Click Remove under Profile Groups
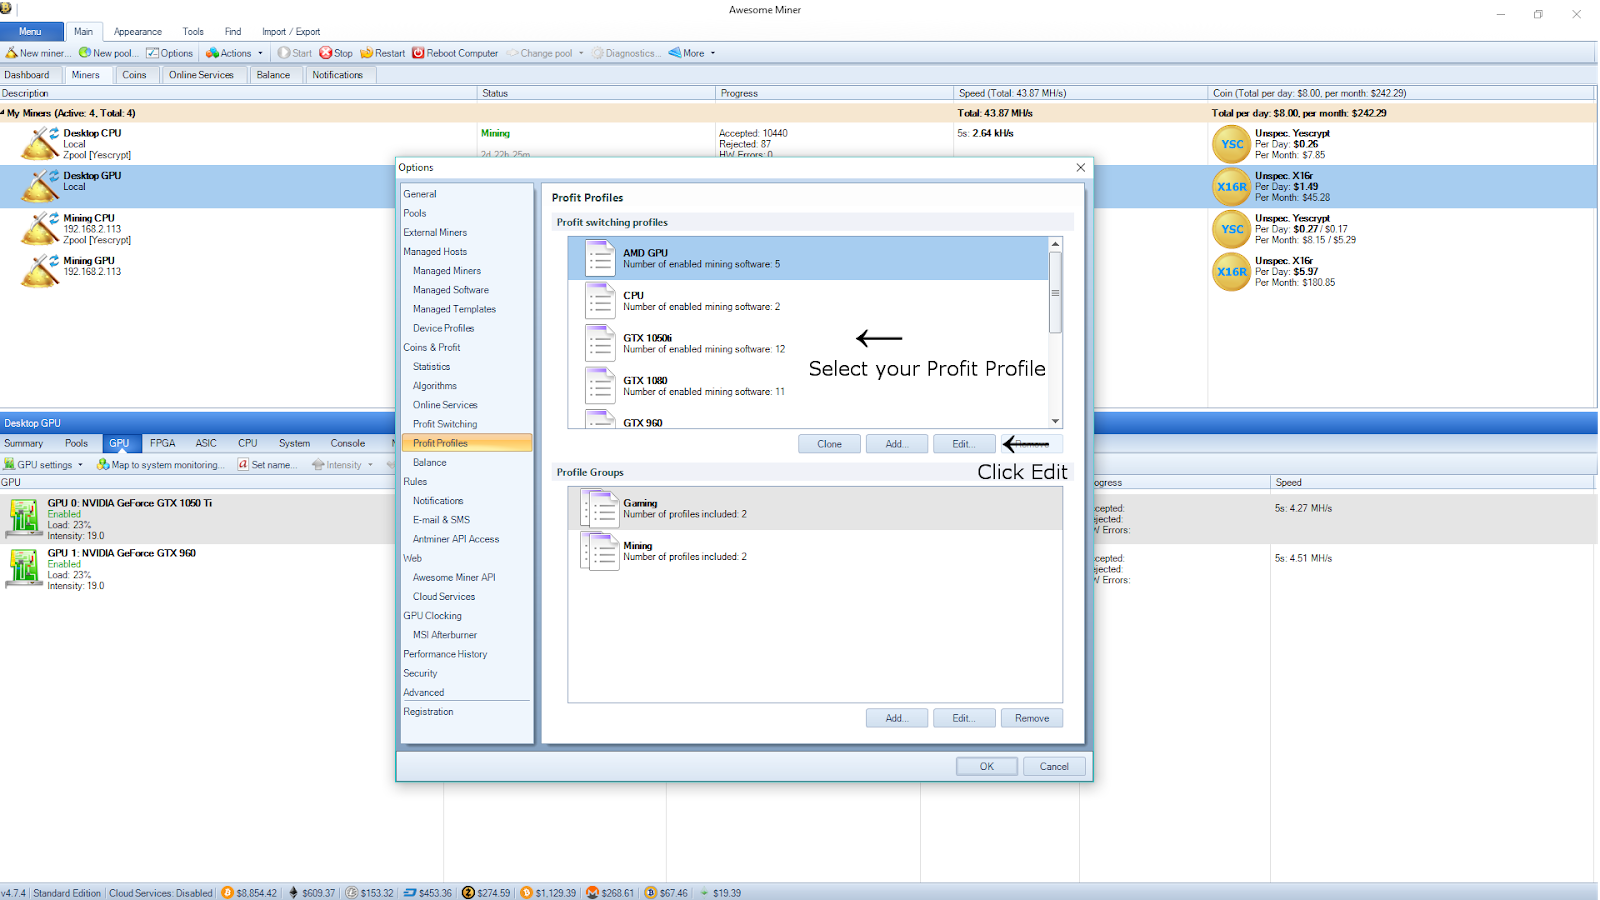Image resolution: width=1600 pixels, height=900 pixels. point(1032,718)
